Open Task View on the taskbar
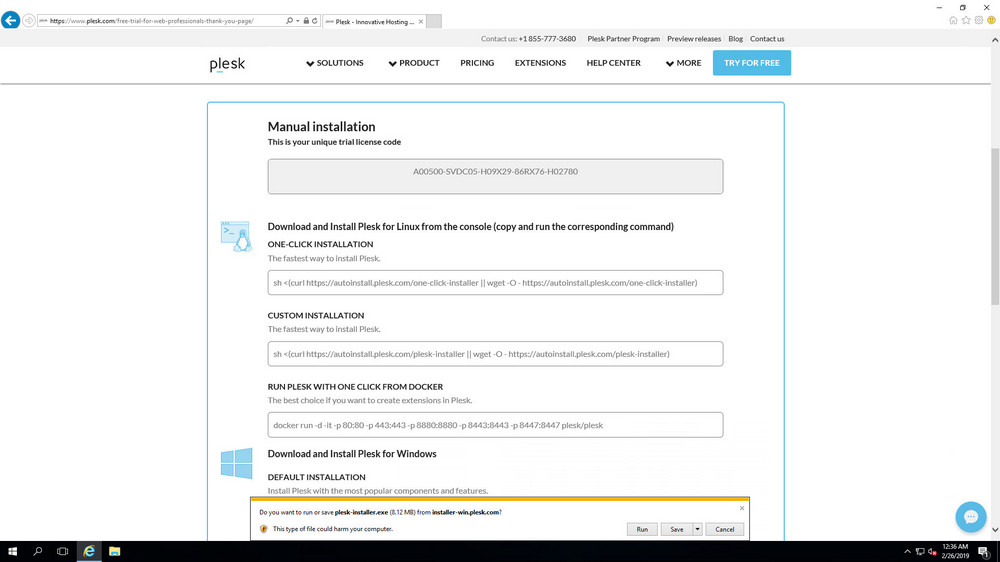 [62, 551]
